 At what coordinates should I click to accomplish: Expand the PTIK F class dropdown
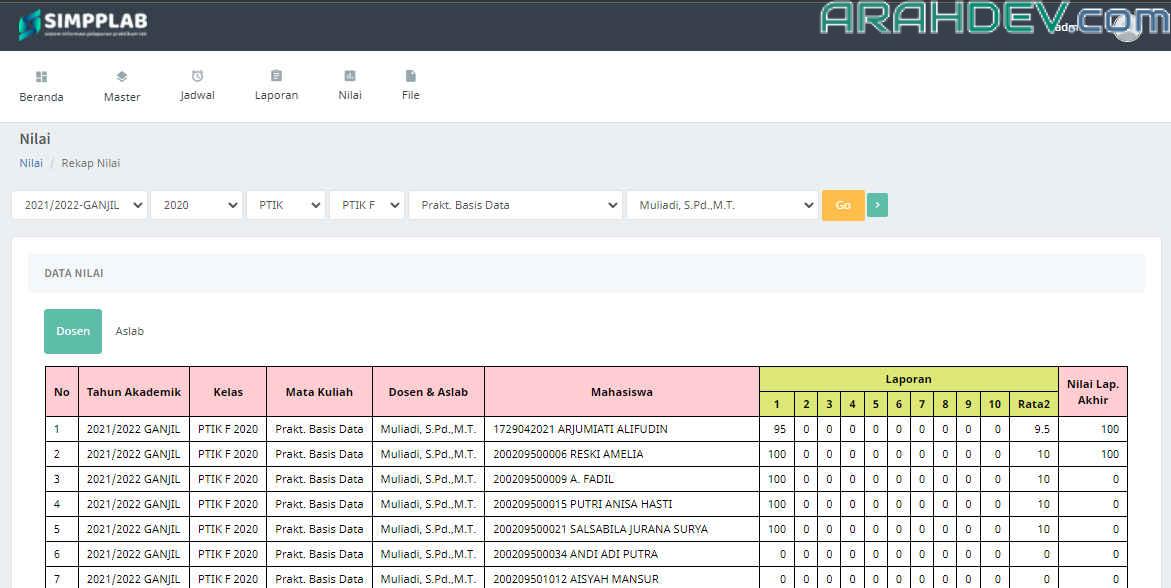pos(366,205)
